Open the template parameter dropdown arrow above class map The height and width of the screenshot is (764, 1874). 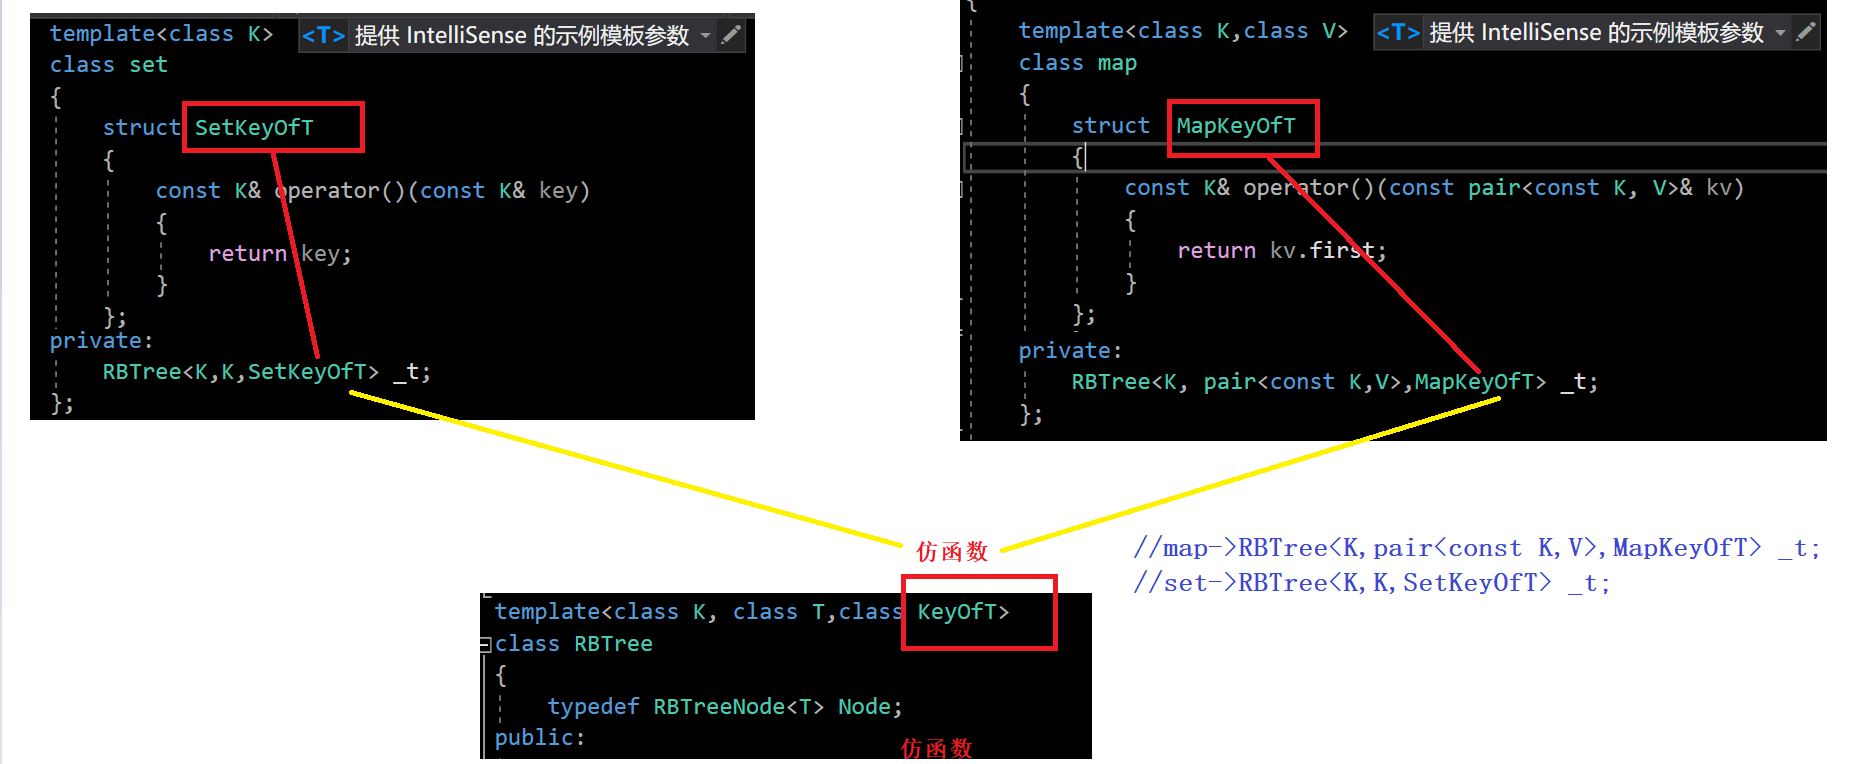1780,33
